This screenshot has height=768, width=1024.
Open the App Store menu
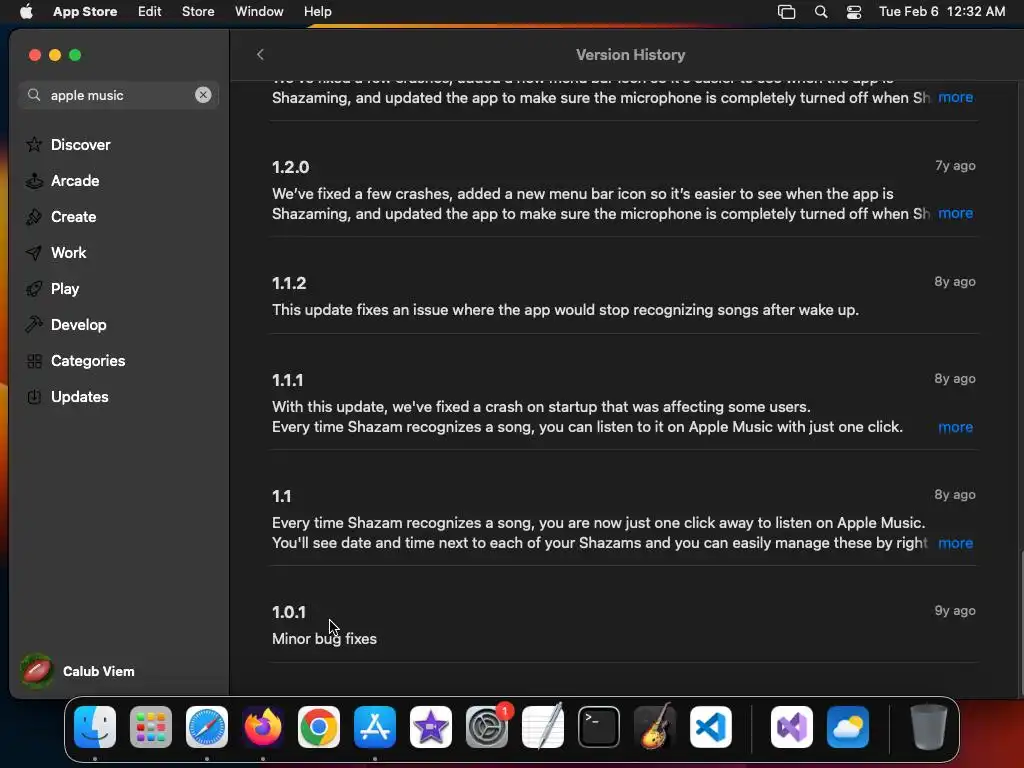[85, 12]
